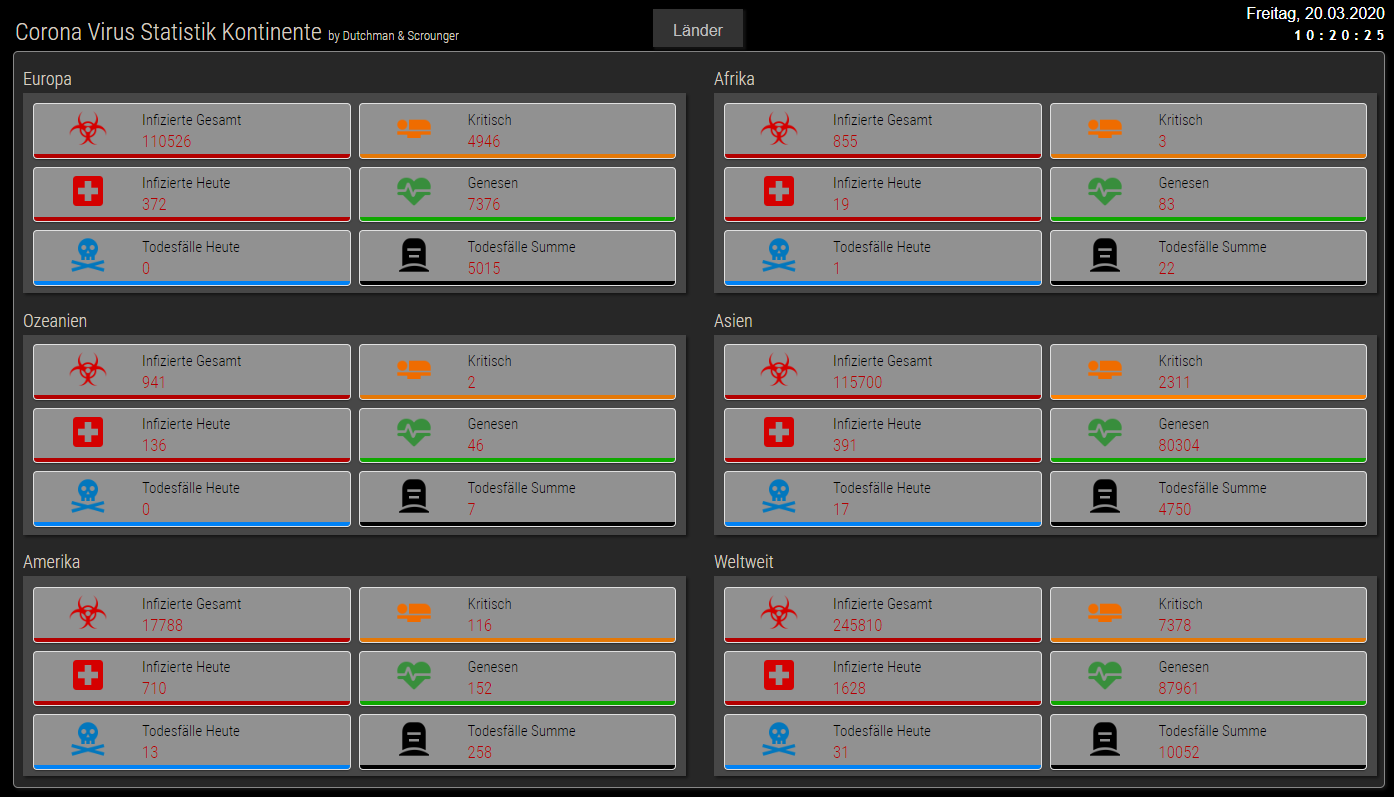
Task: Click Amerika biohazard infected-total icon
Action: coord(88,612)
